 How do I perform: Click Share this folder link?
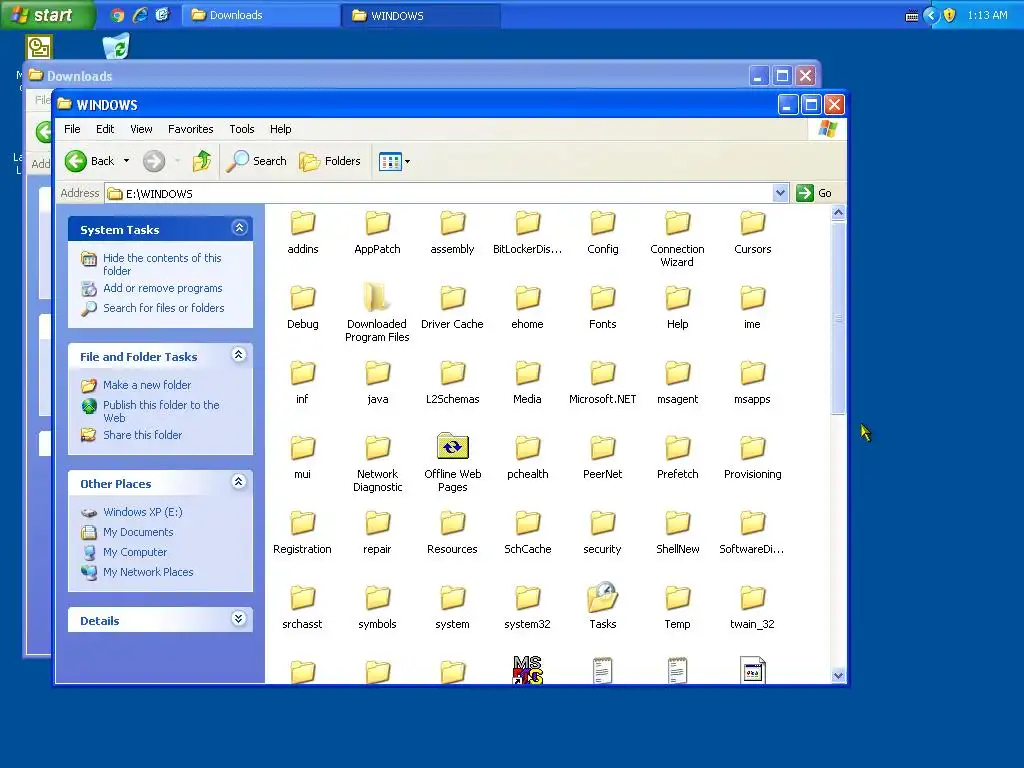pyautogui.click(x=142, y=435)
